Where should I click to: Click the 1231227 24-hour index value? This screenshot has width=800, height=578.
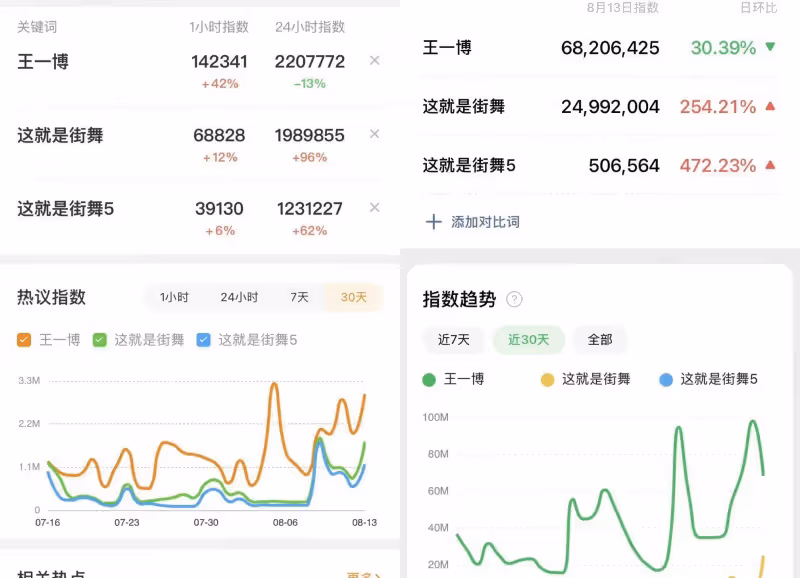pyautogui.click(x=310, y=209)
